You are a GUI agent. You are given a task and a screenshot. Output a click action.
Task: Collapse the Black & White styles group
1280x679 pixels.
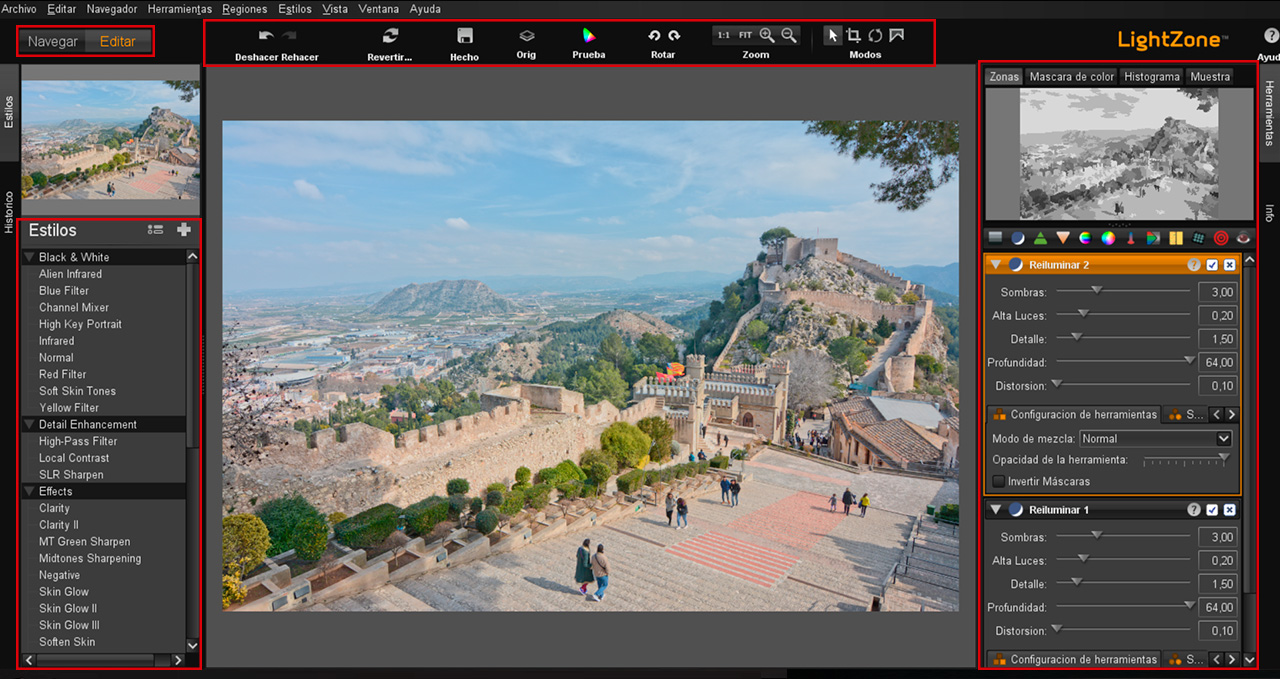click(x=31, y=257)
